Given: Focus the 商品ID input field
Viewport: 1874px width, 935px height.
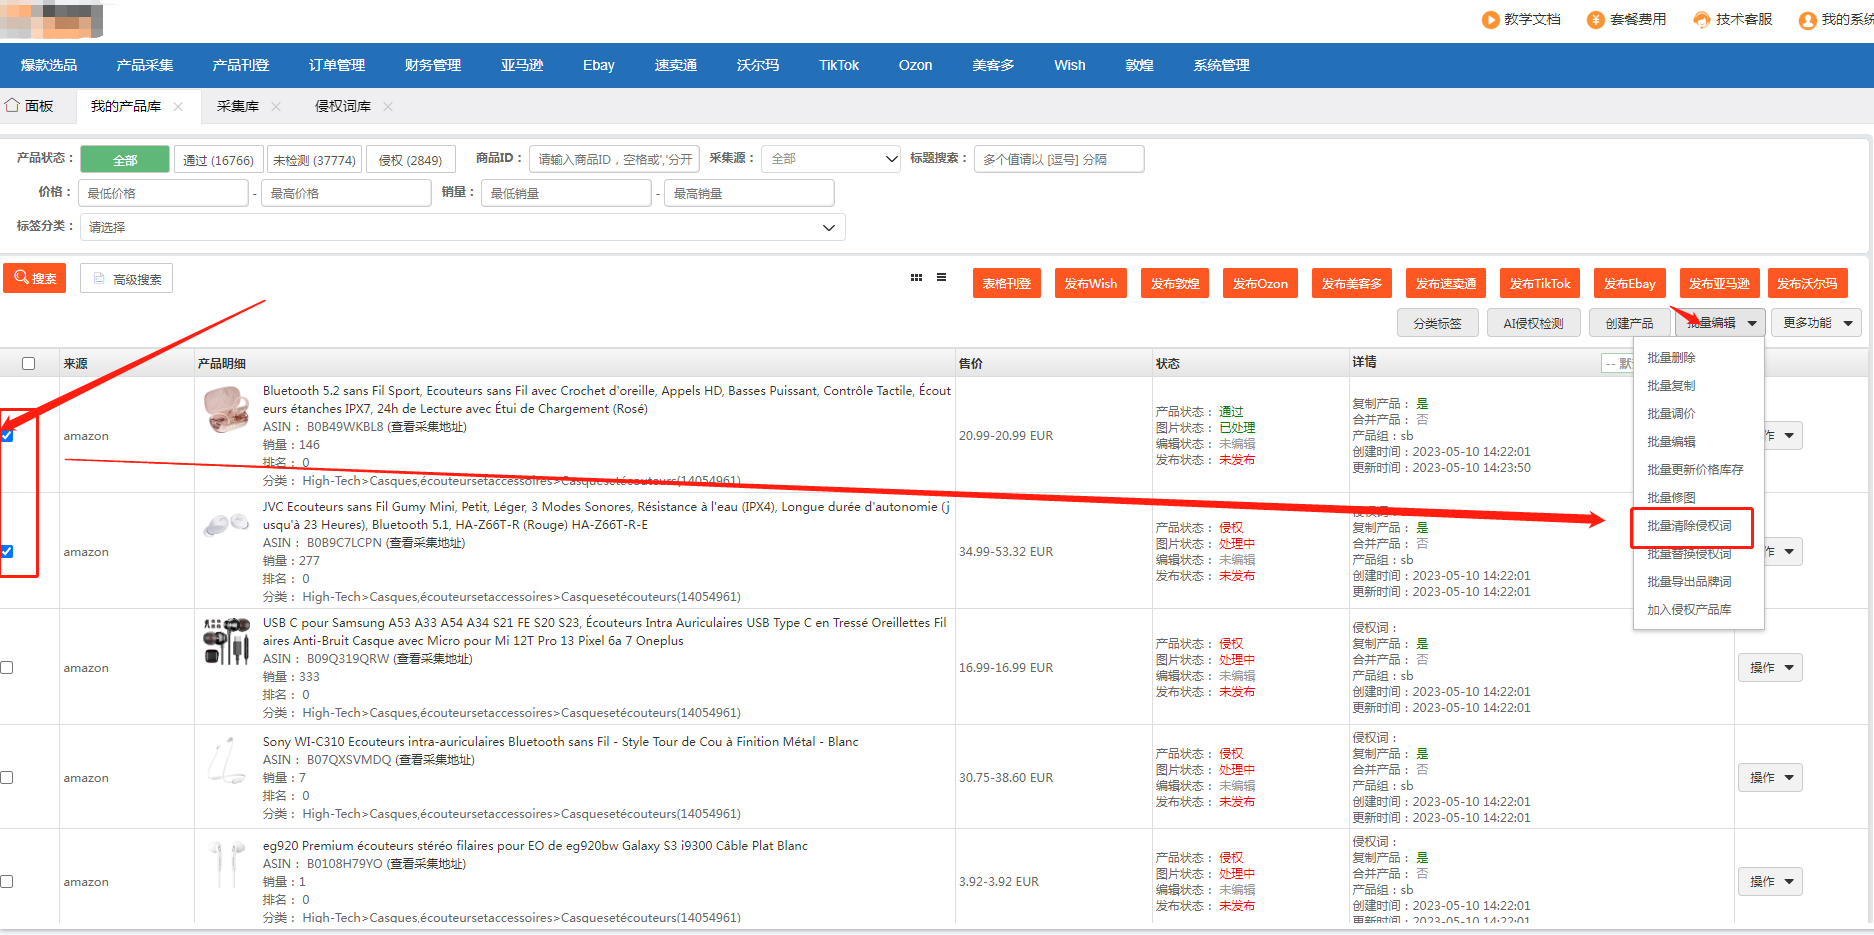Looking at the screenshot, I should coord(614,159).
